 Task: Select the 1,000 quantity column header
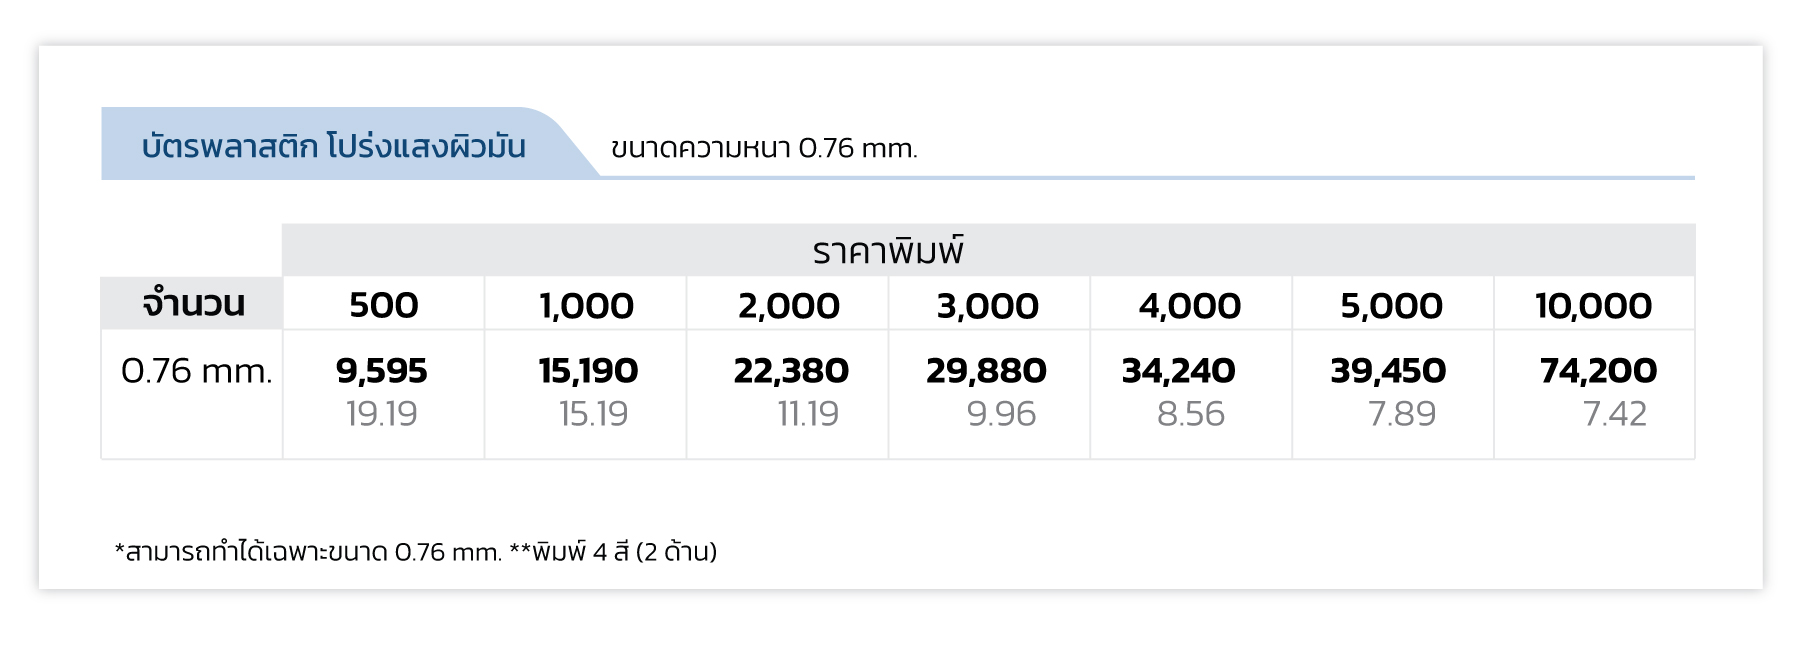click(x=586, y=304)
